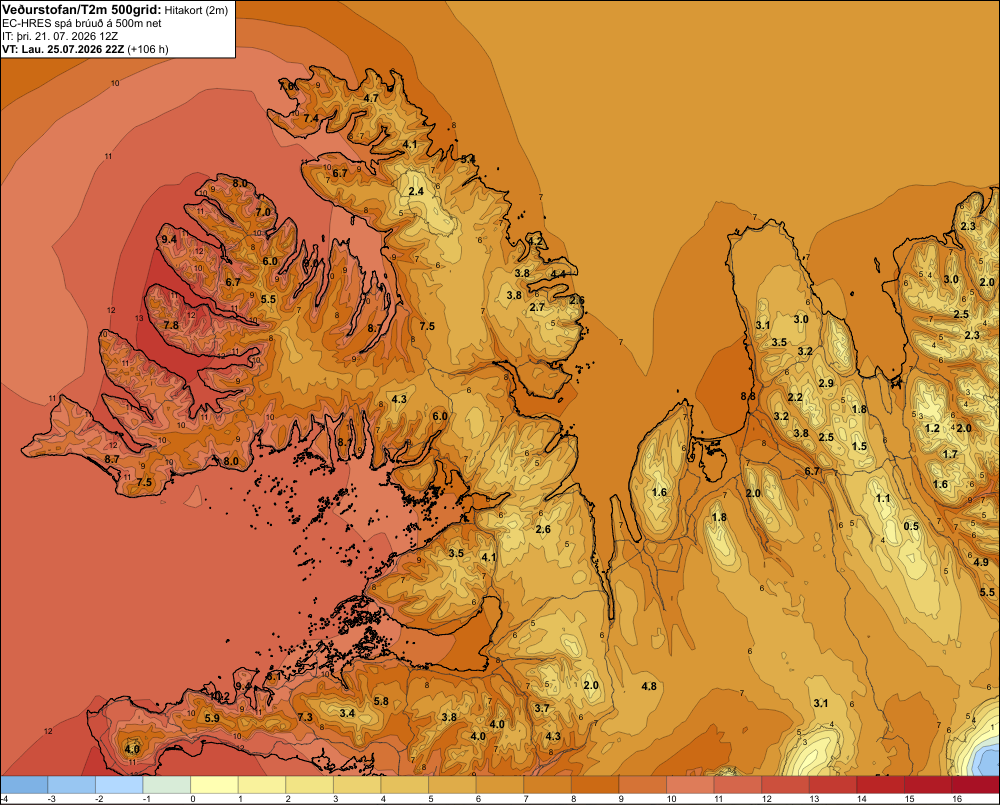Click the Veðurstofan/T2m 500grid title text

click(x=82, y=10)
